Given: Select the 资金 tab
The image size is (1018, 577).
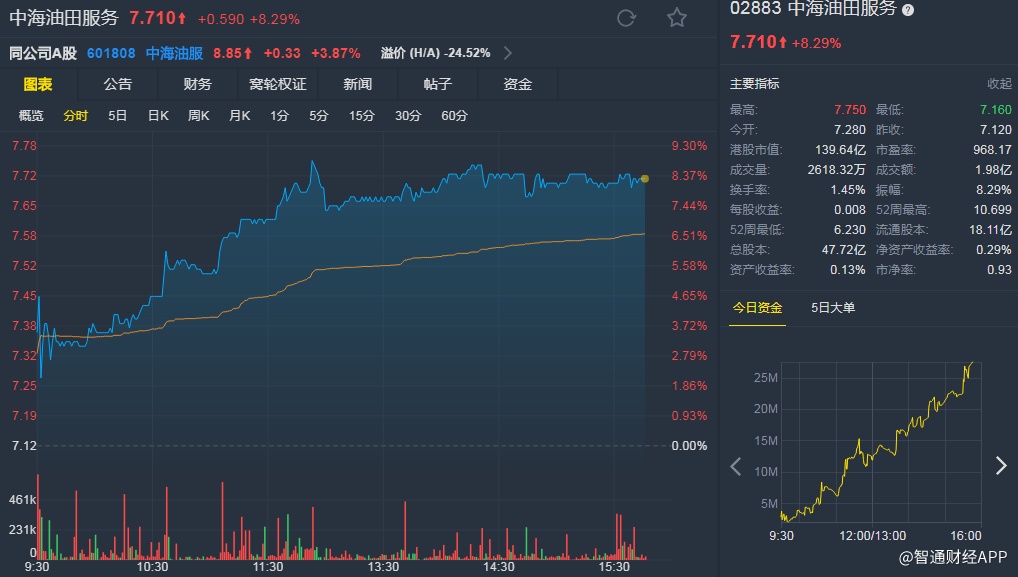Looking at the screenshot, I should (517, 84).
